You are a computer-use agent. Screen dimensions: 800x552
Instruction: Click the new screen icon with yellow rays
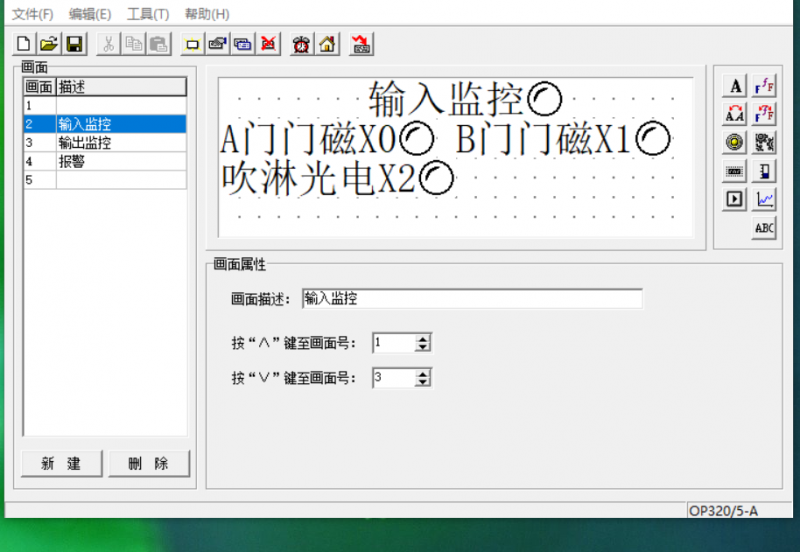point(192,44)
